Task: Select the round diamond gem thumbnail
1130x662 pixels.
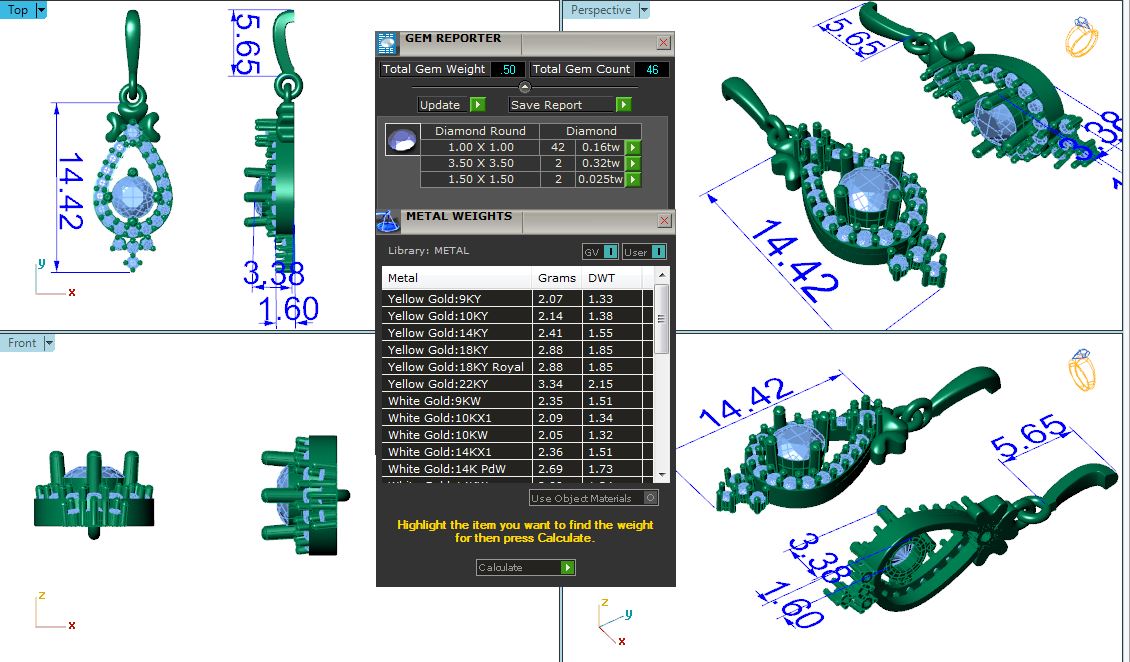Action: tap(402, 139)
